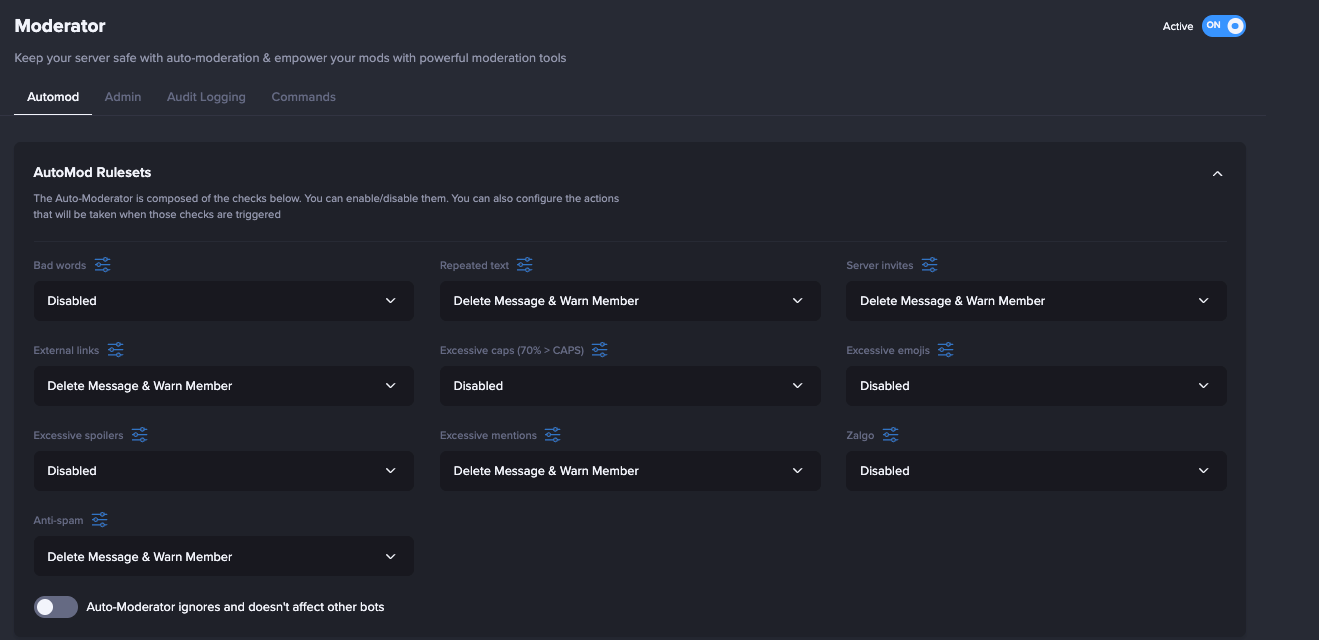Switch to the Admin tab

[x=123, y=97]
